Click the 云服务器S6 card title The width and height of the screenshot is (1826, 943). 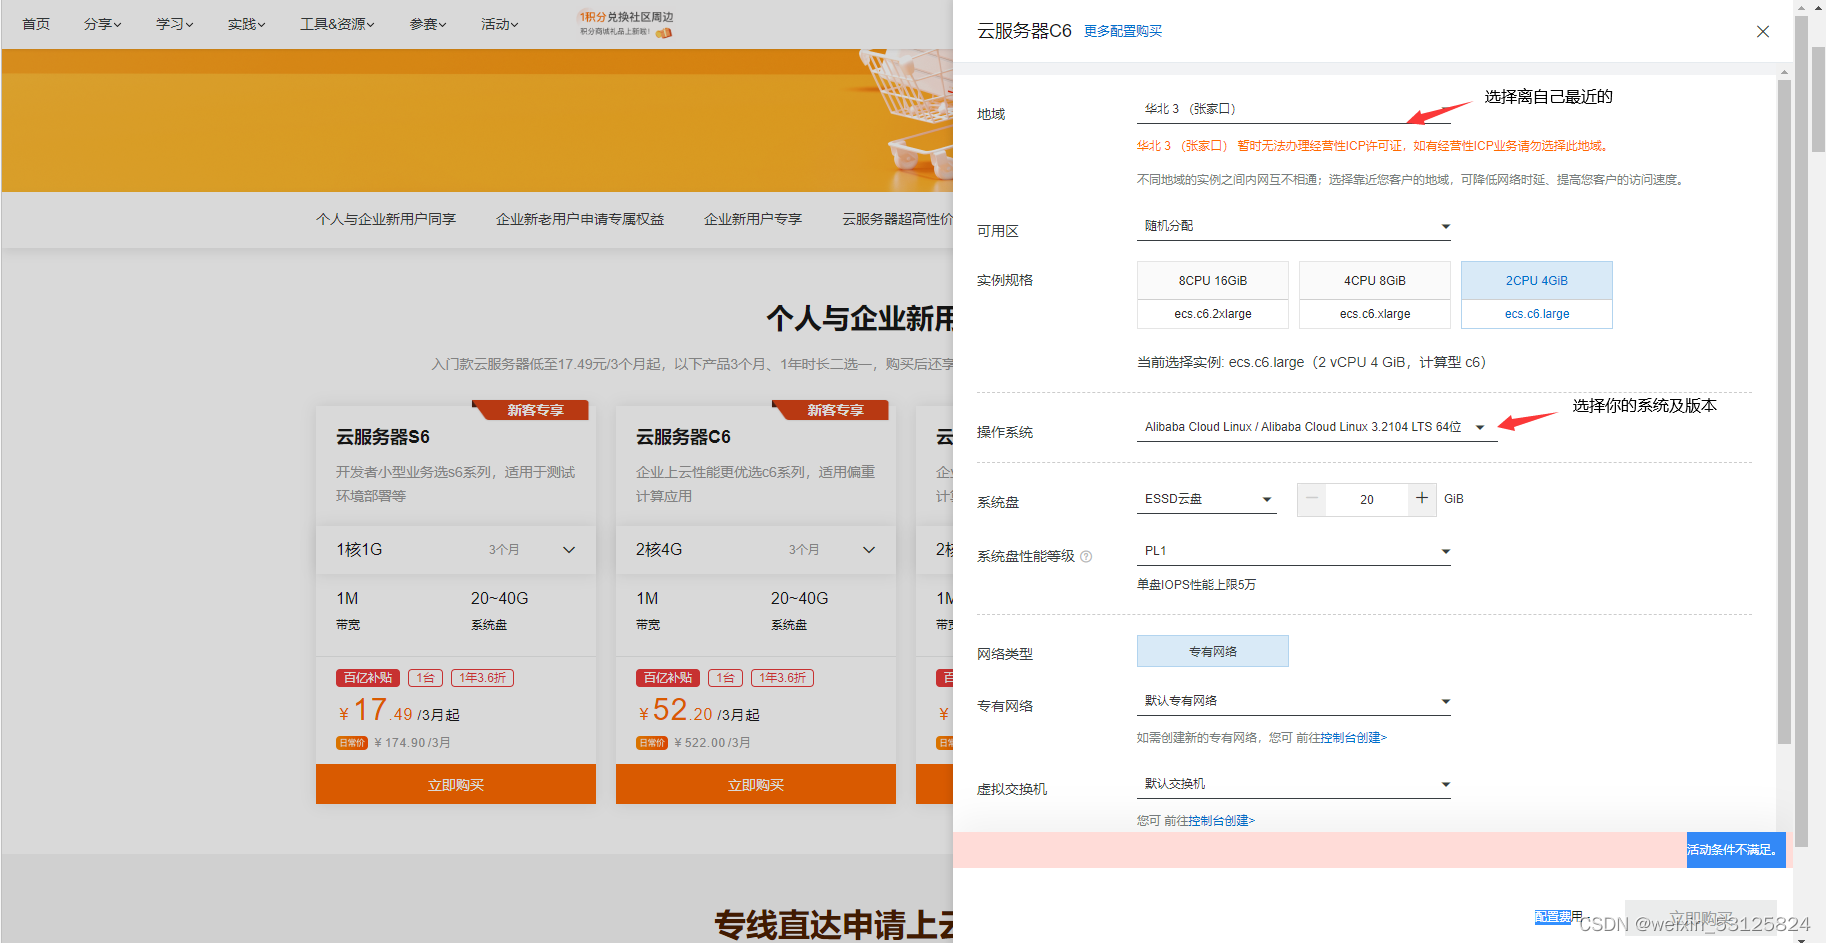click(383, 437)
